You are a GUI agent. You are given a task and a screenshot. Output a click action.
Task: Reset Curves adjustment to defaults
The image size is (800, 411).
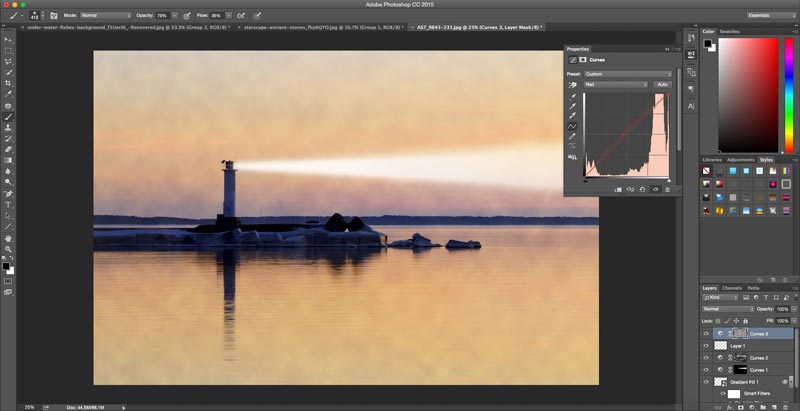[642, 190]
